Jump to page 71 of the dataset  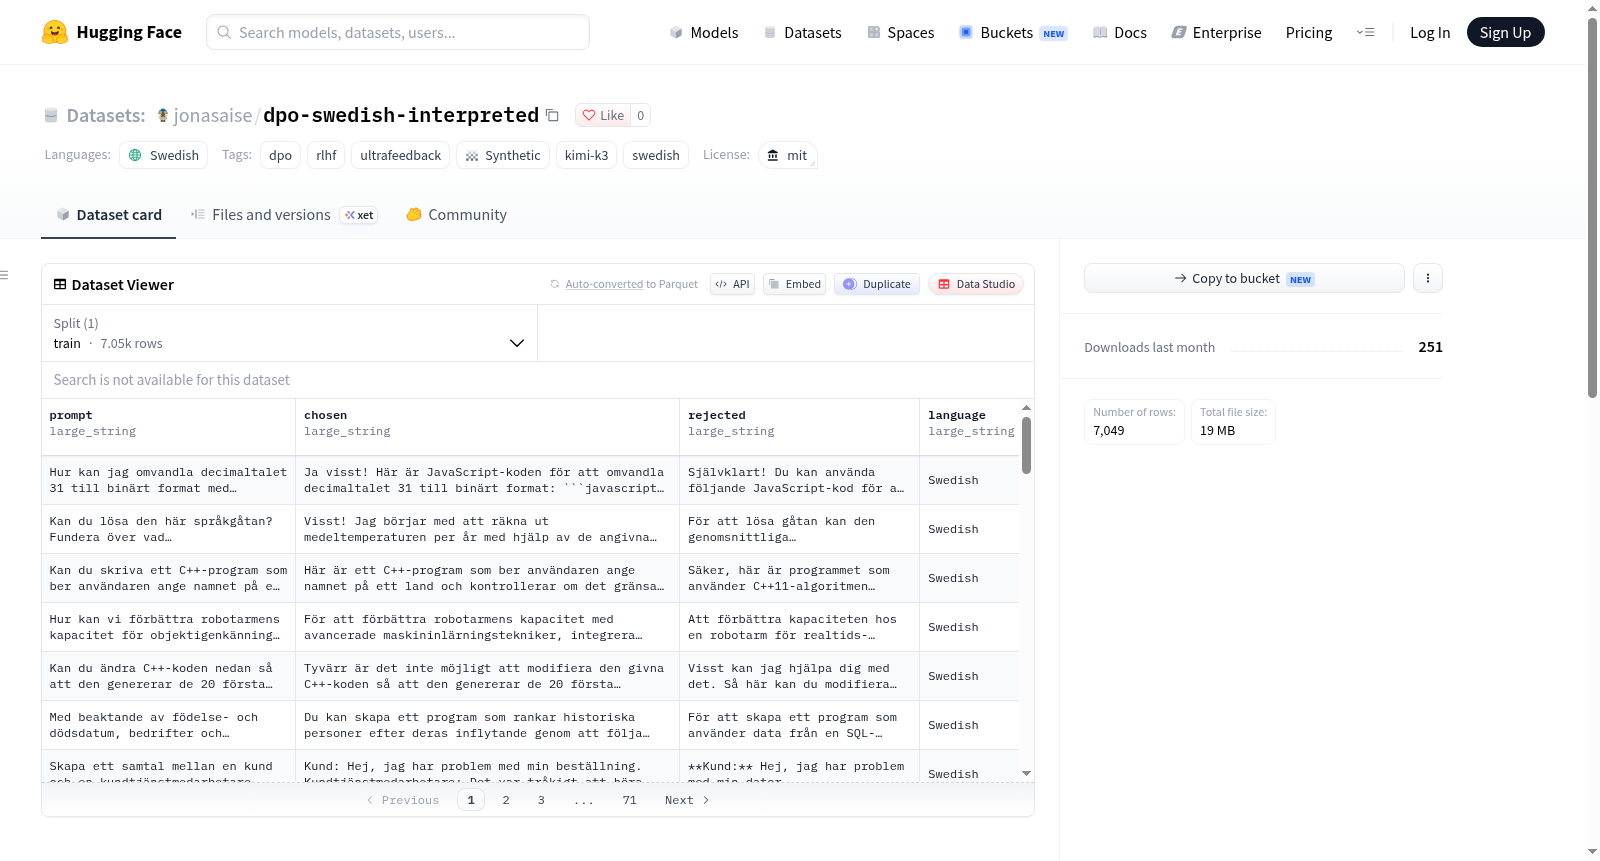click(x=629, y=800)
